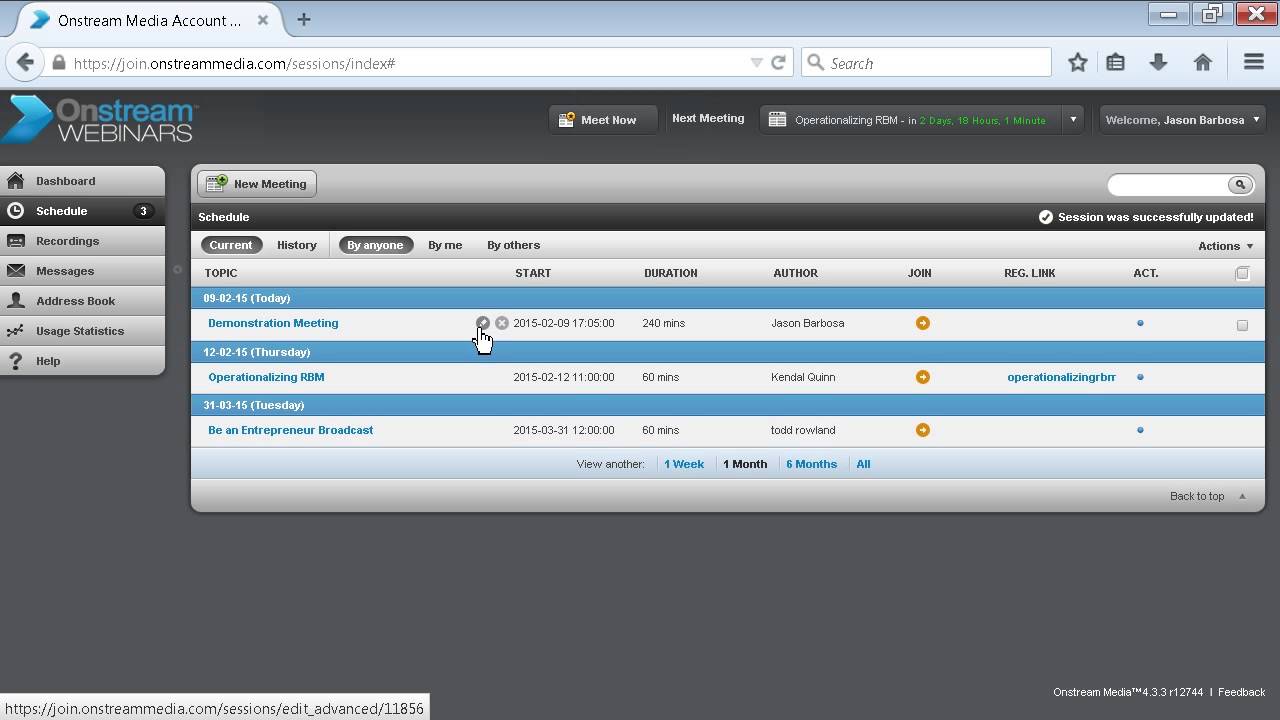Sort by the TOPIC column header

pyautogui.click(x=221, y=273)
